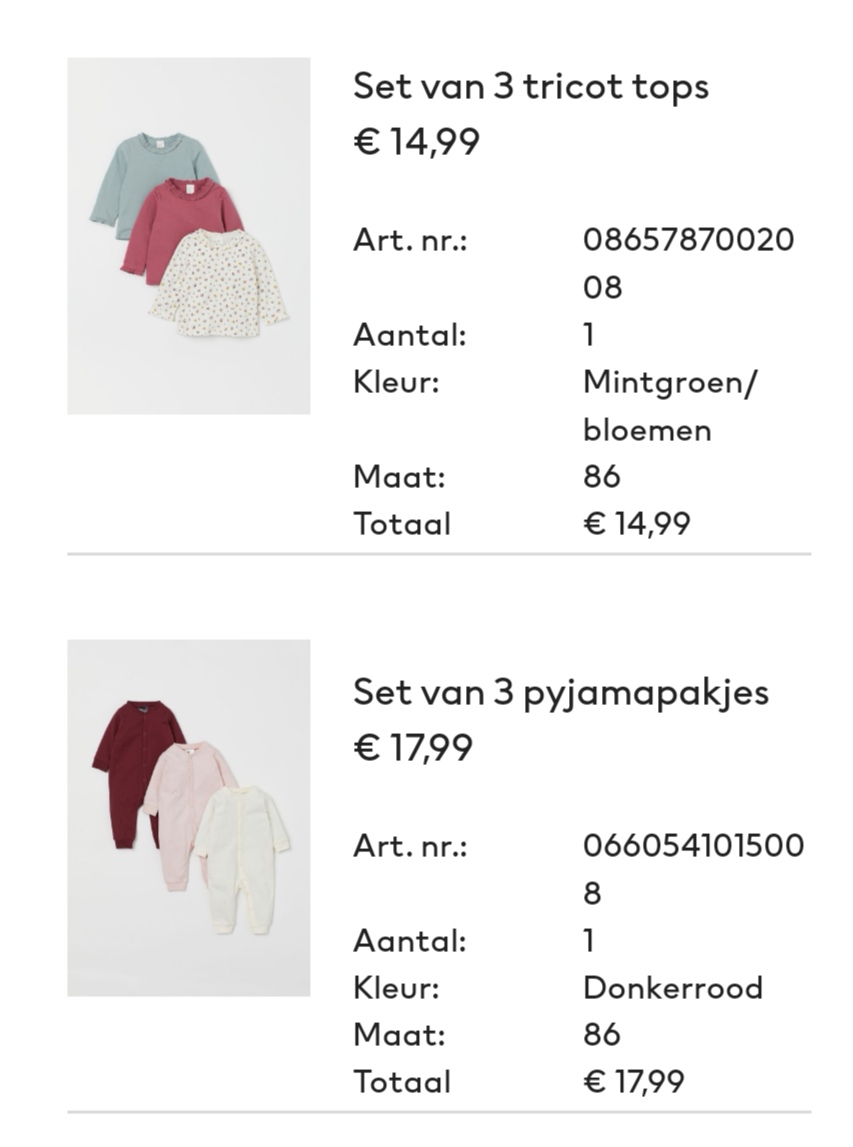Viewport: 853px width, 1147px height.
Task: Click size 86 of the tricot tops
Action: (x=602, y=477)
